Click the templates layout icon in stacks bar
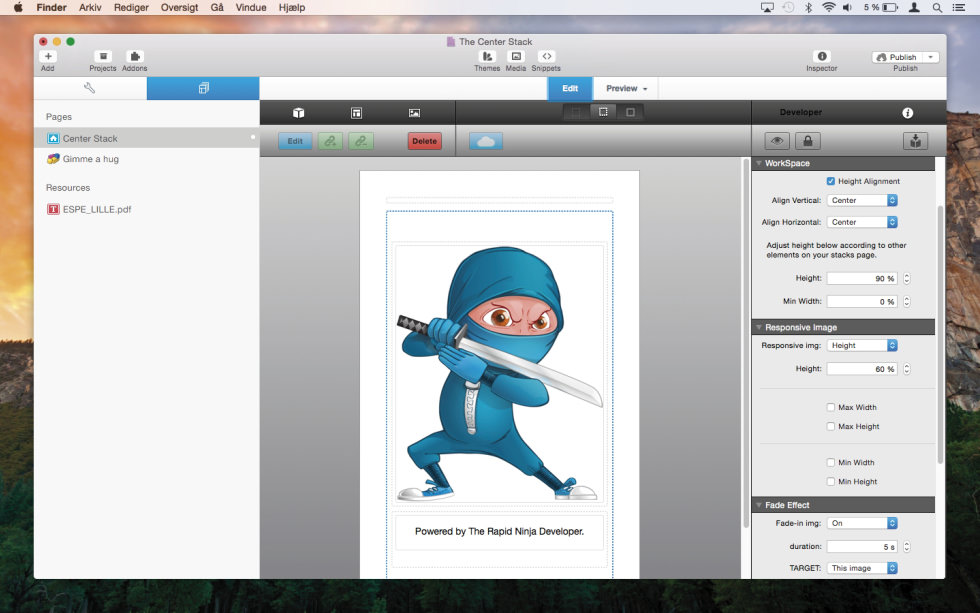The height and width of the screenshot is (613, 980). (356, 112)
